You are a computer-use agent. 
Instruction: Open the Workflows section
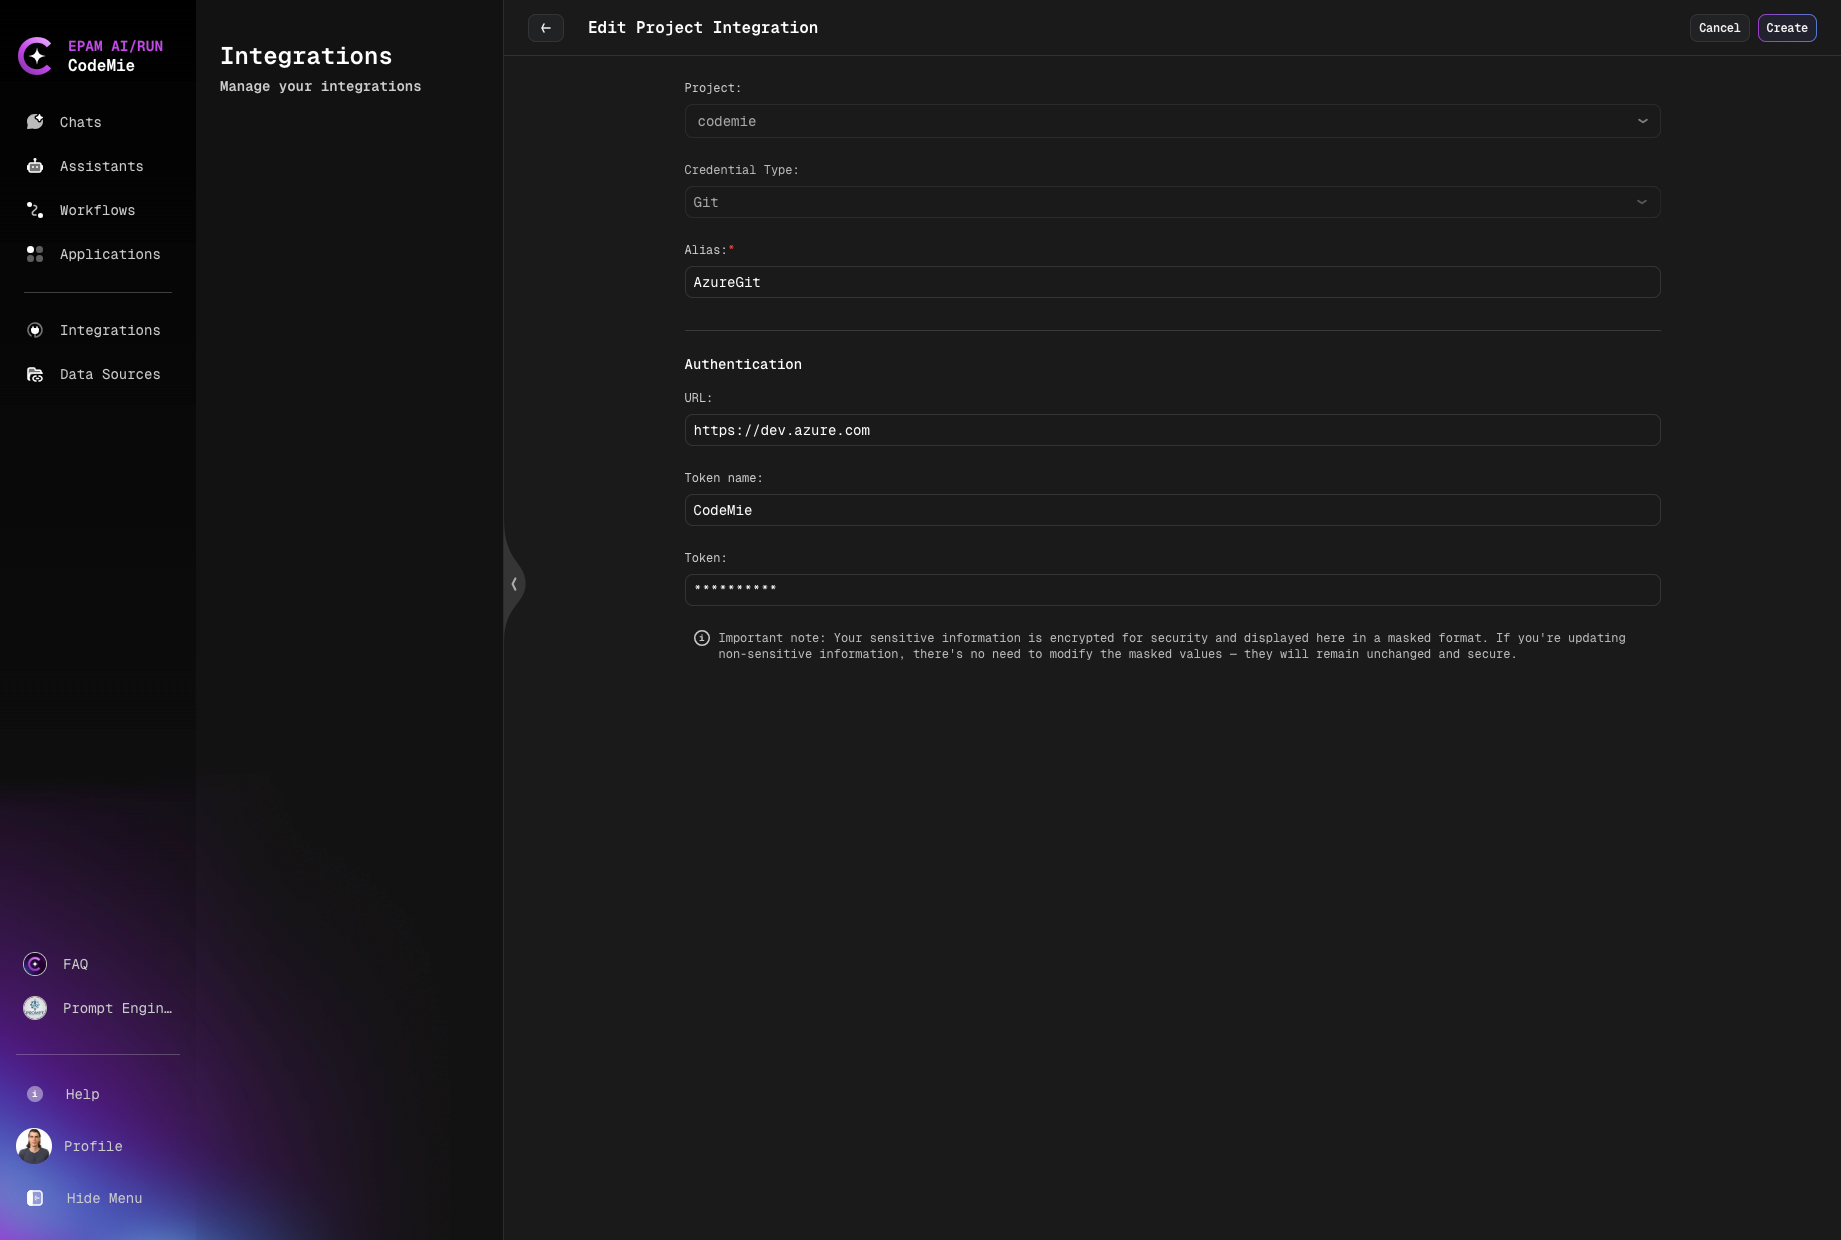coord(97,210)
